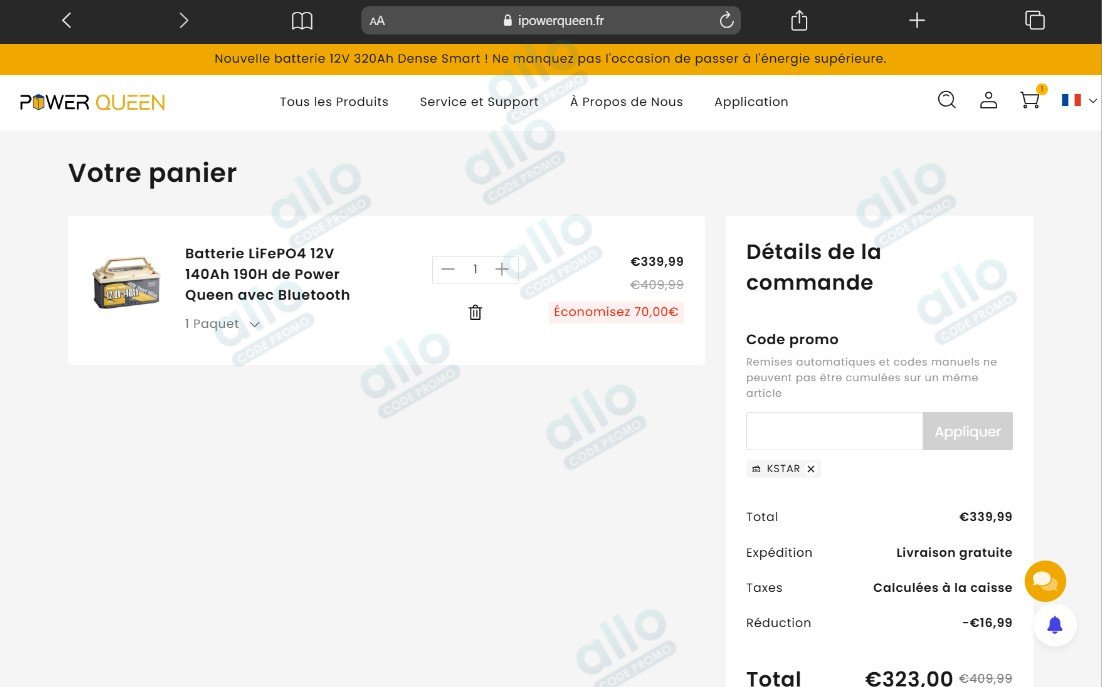The image size is (1102, 687).
Task: Open the Tous les Produits menu
Action: click(x=334, y=102)
